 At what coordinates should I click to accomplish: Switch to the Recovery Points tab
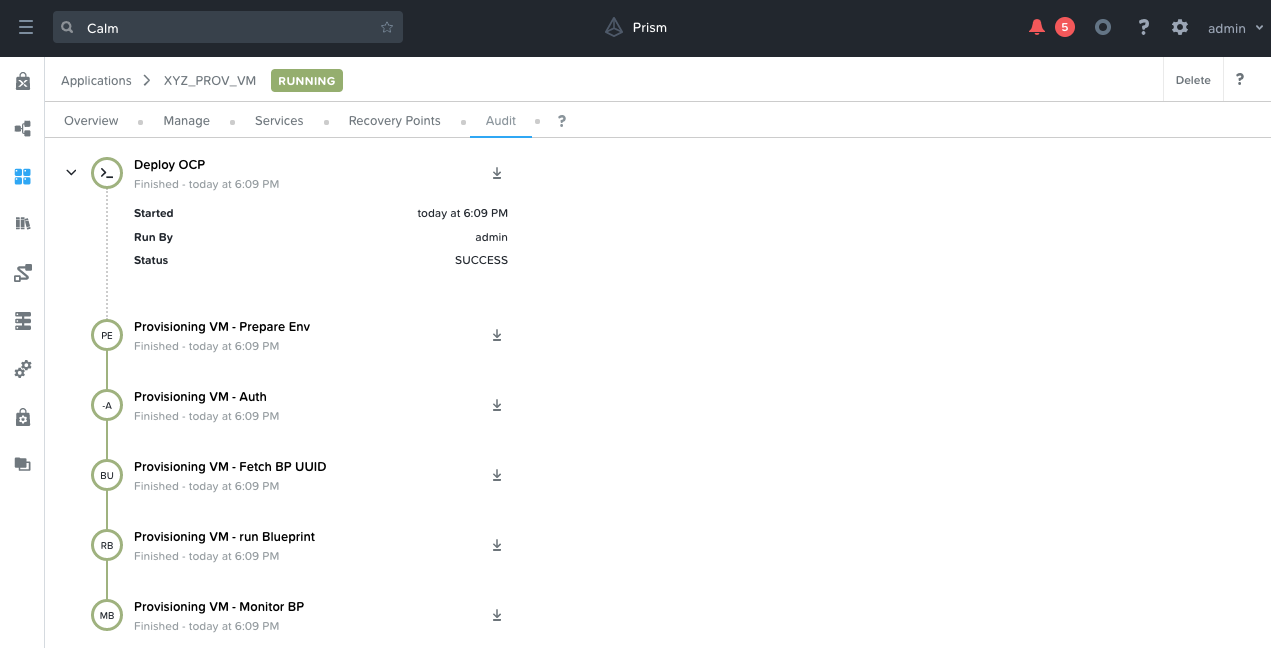pyautogui.click(x=394, y=121)
